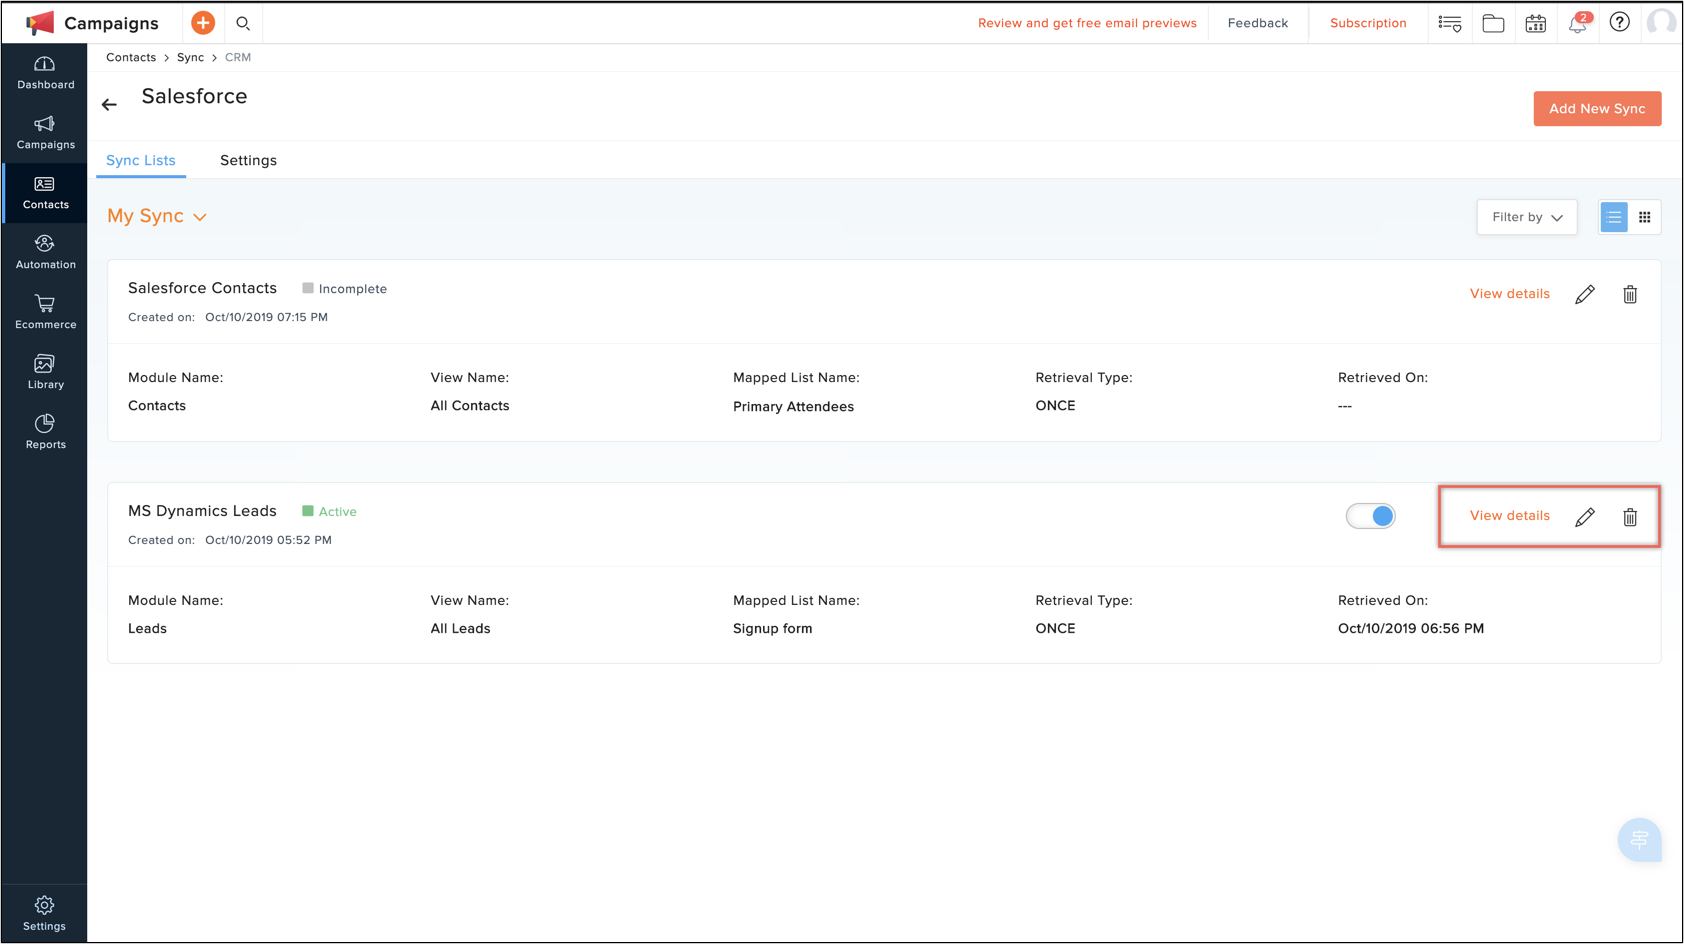The height and width of the screenshot is (944, 1684).
Task: Open the Feedback link
Action: click(1258, 23)
